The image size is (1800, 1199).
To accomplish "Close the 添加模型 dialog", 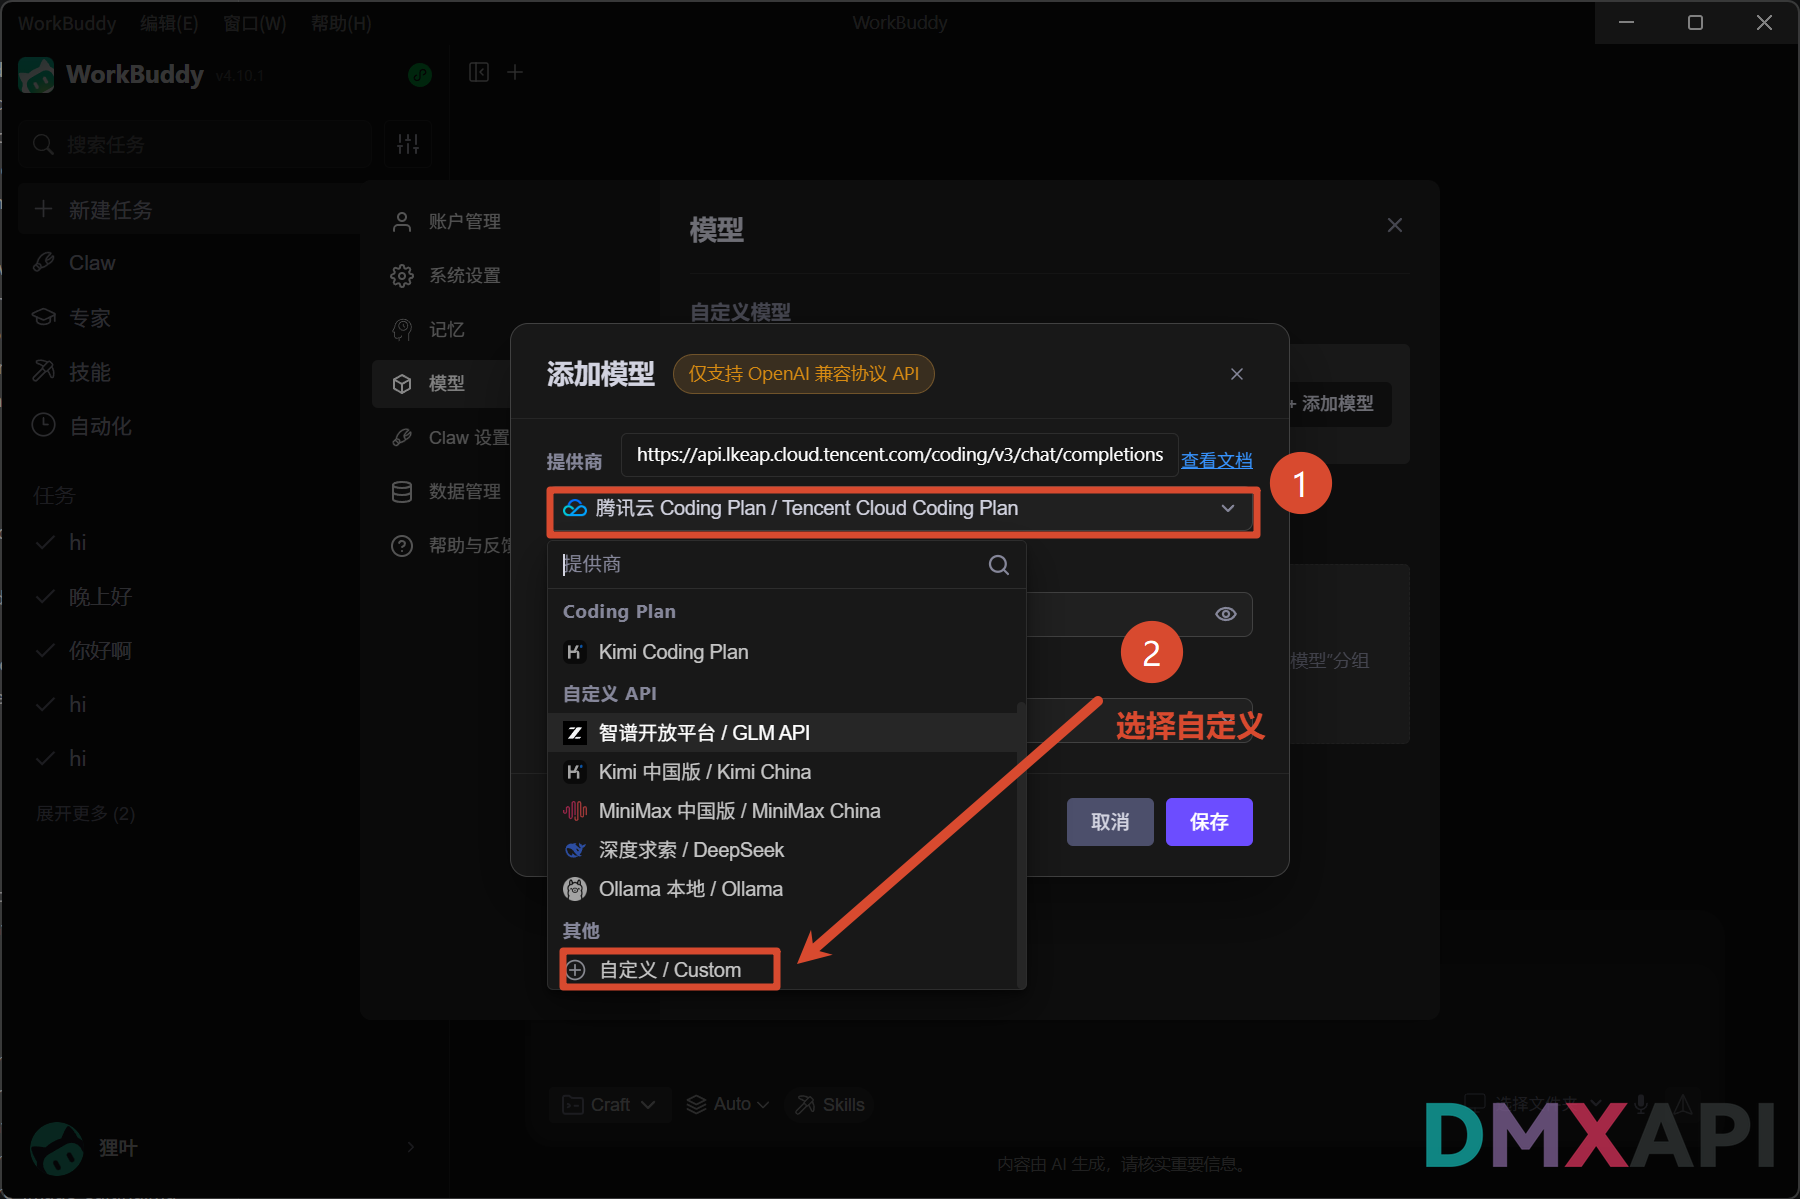I will point(1237,374).
